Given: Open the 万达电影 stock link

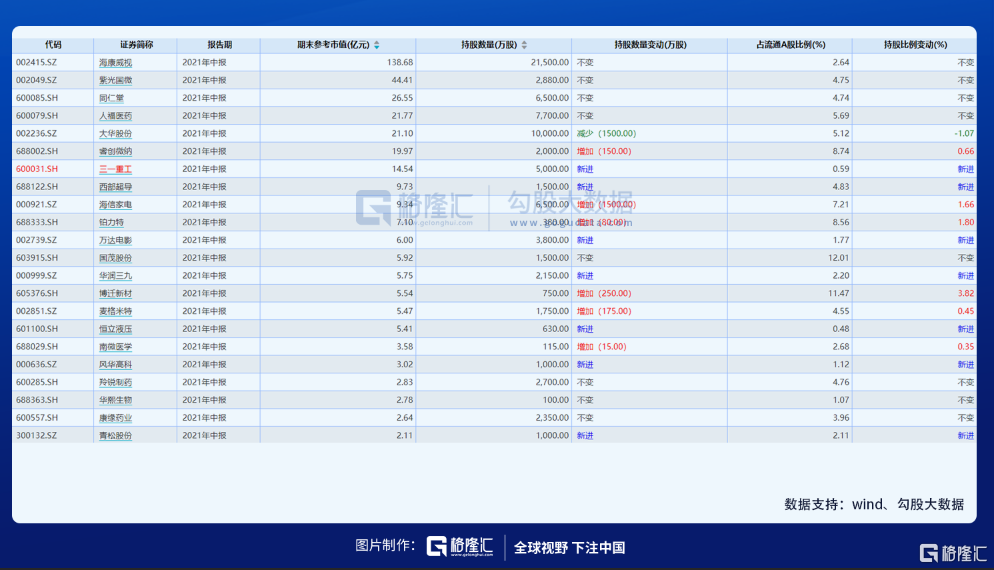Looking at the screenshot, I should pyautogui.click(x=115, y=240).
